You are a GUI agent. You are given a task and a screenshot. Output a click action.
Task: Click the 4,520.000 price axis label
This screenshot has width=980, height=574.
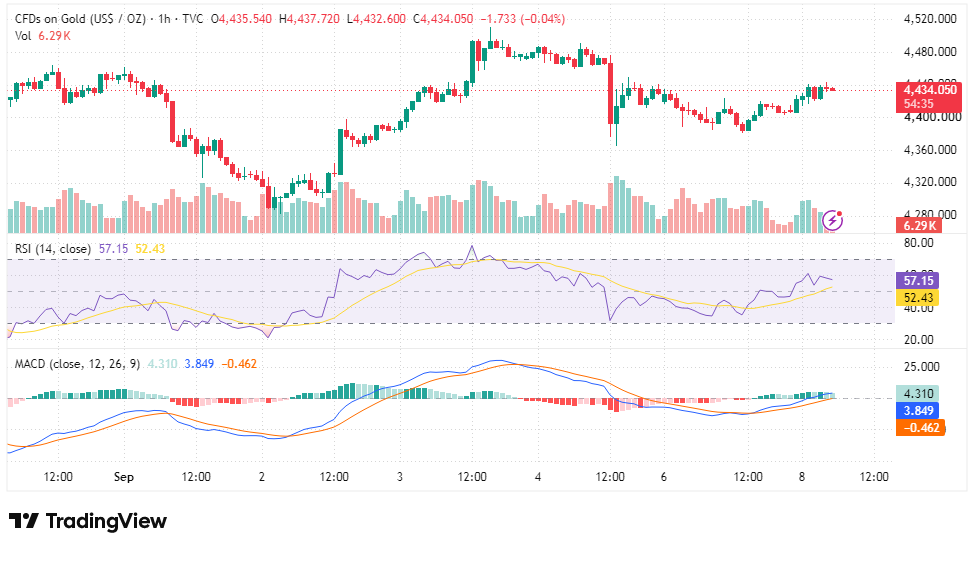[930, 19]
